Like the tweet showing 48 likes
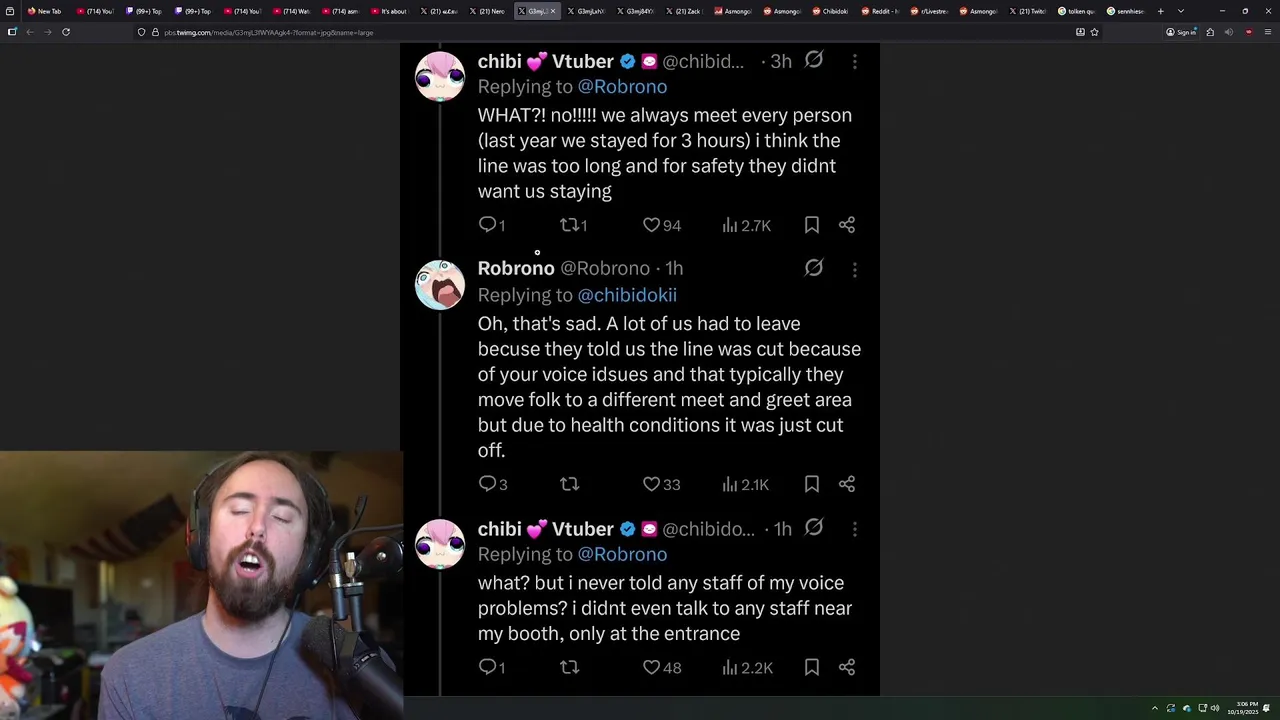1280x720 pixels. click(661, 667)
